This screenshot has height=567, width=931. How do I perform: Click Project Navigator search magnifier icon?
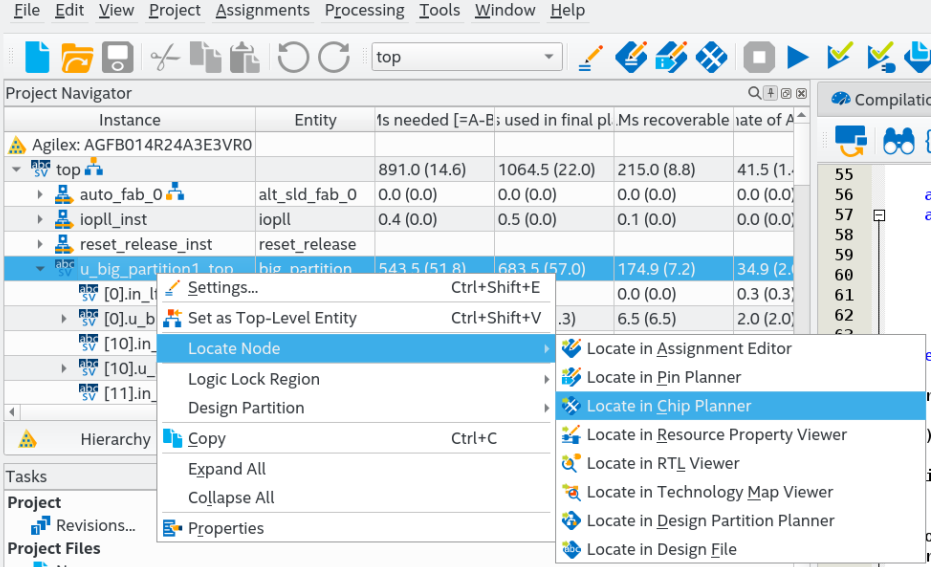pyautogui.click(x=754, y=93)
